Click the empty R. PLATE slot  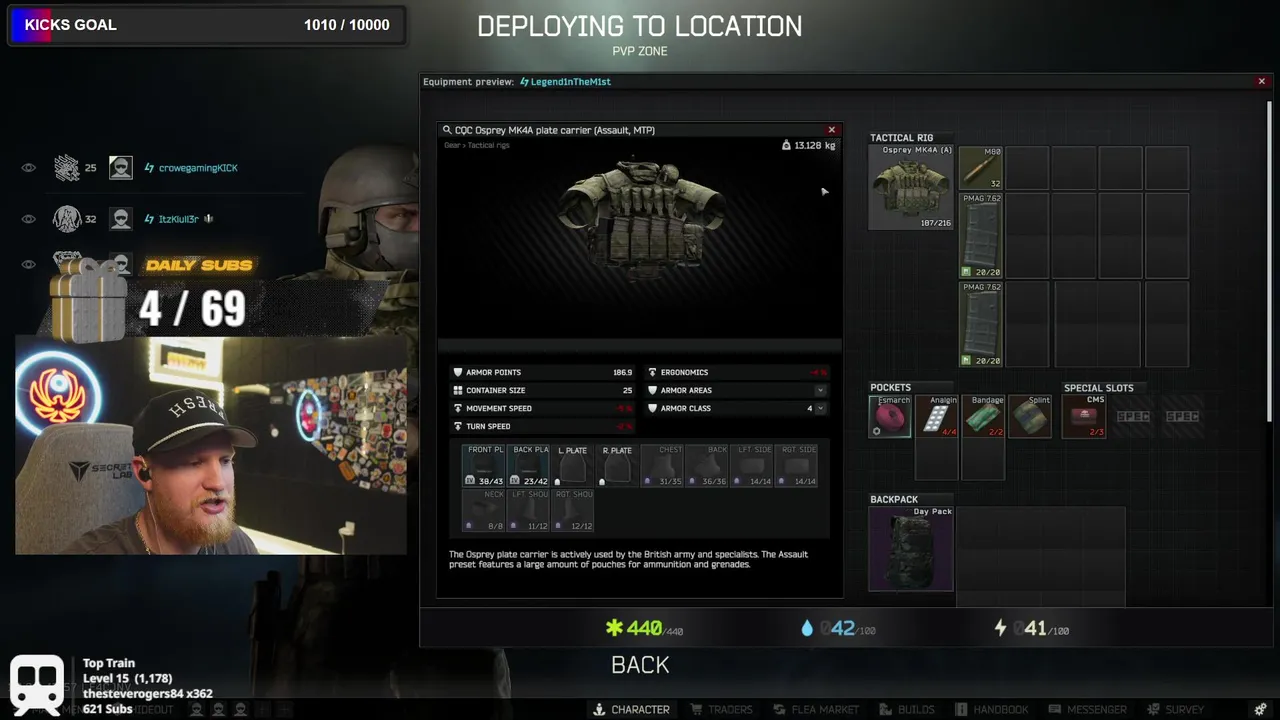pyautogui.click(x=617, y=466)
